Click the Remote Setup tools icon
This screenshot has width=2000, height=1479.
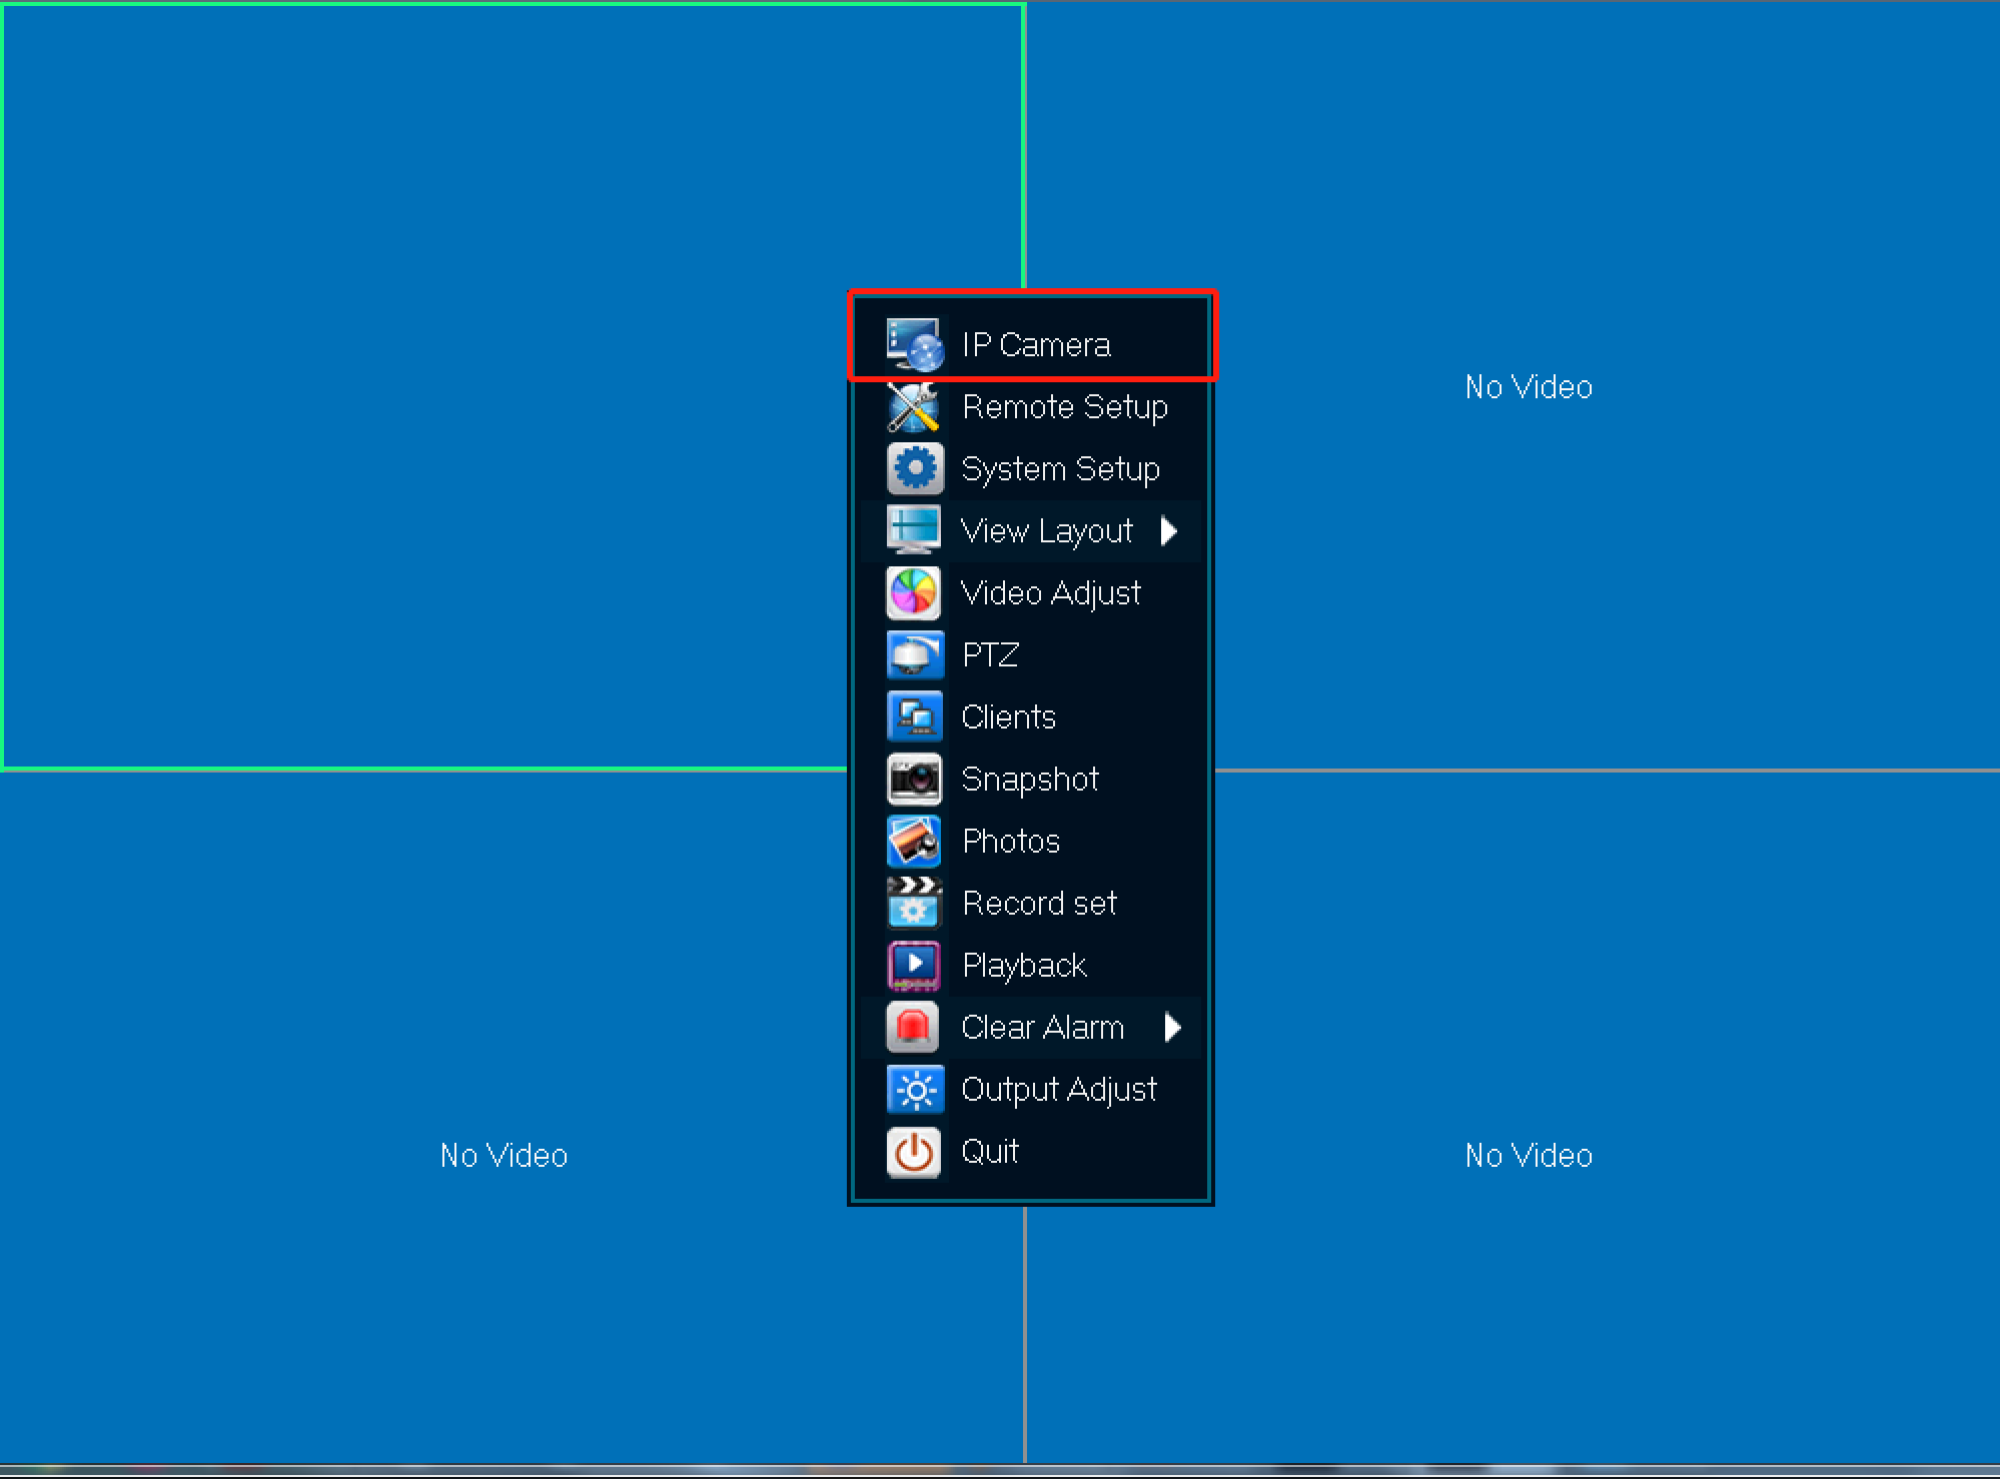click(x=914, y=407)
